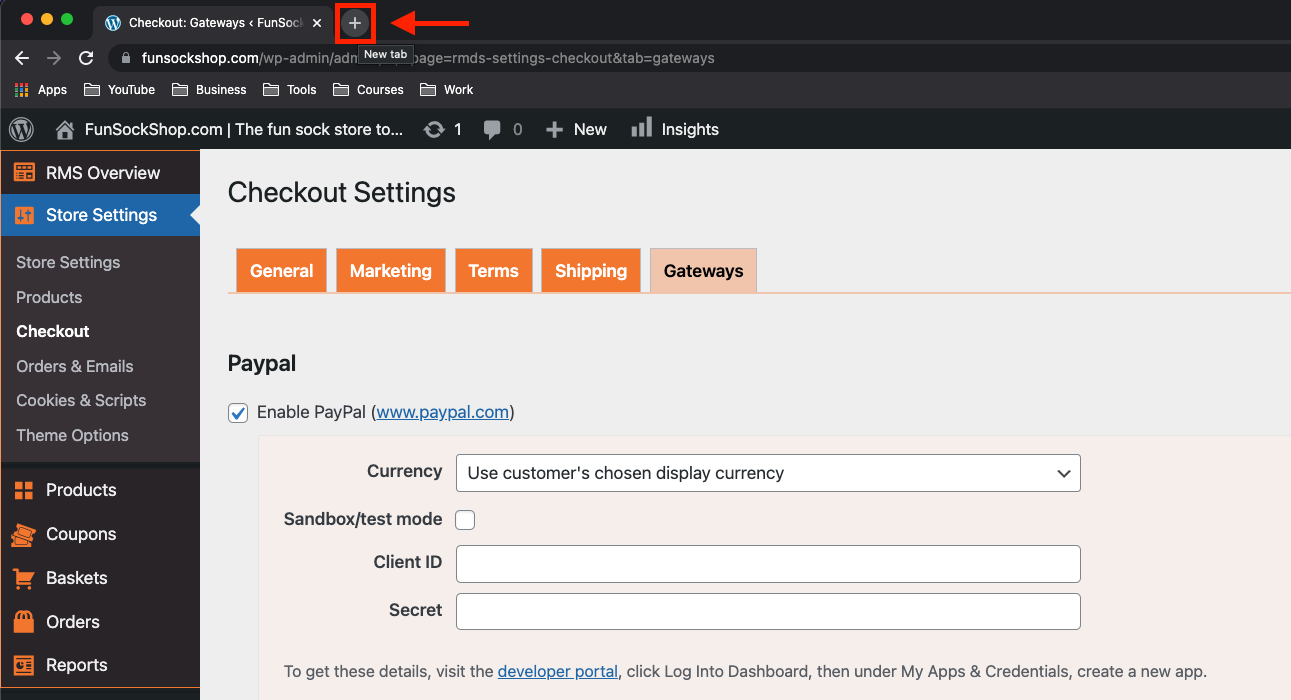Open the Store Settings submenu item
Image resolution: width=1291 pixels, height=700 pixels.
[68, 262]
